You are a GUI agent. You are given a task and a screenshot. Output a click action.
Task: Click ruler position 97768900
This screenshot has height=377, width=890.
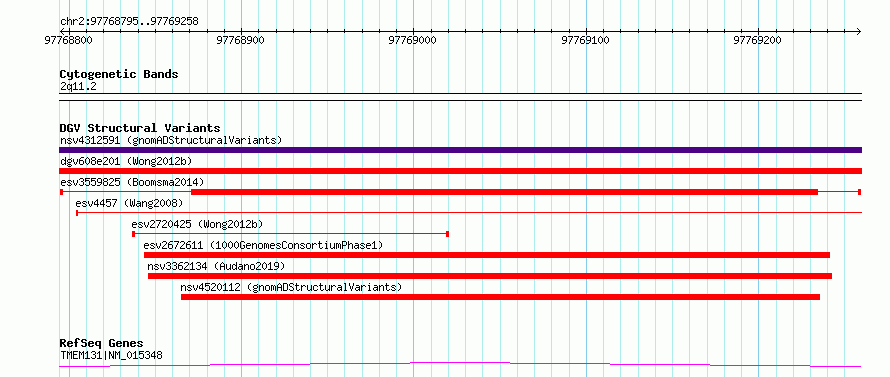pyautogui.click(x=241, y=40)
